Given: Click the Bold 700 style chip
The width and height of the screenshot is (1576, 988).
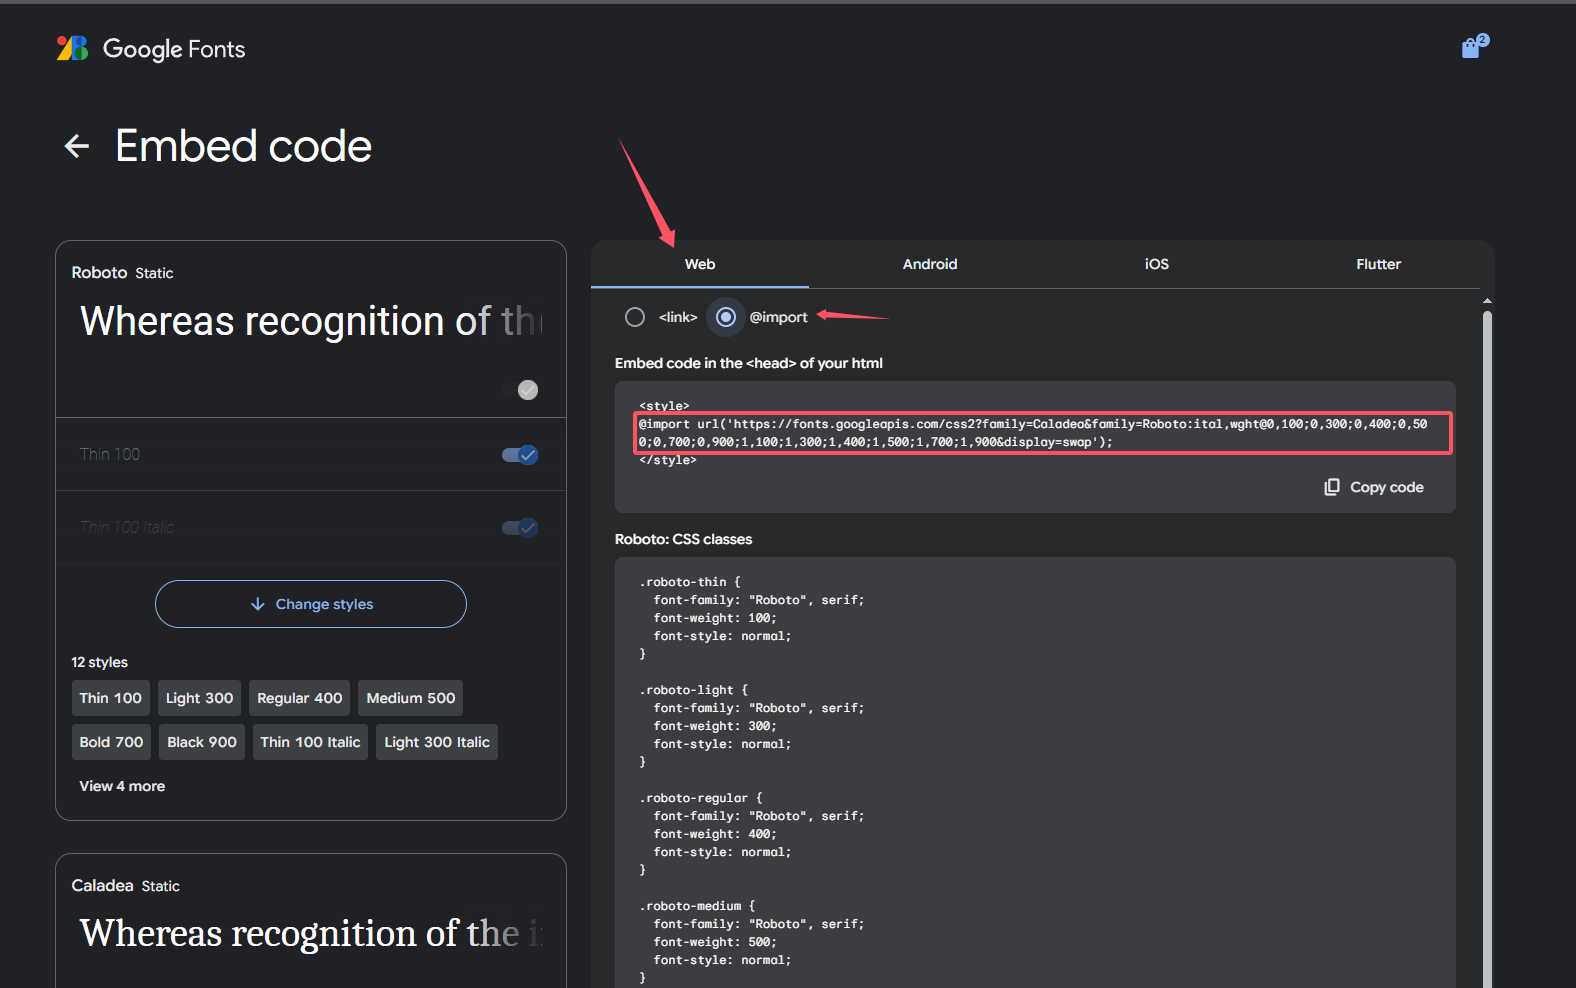Looking at the screenshot, I should (x=111, y=742).
